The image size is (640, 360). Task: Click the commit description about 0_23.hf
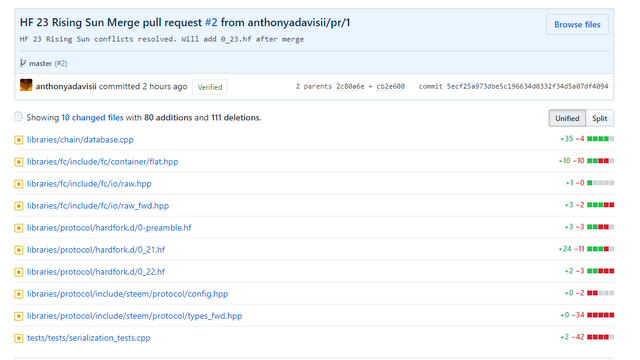[x=162, y=39]
